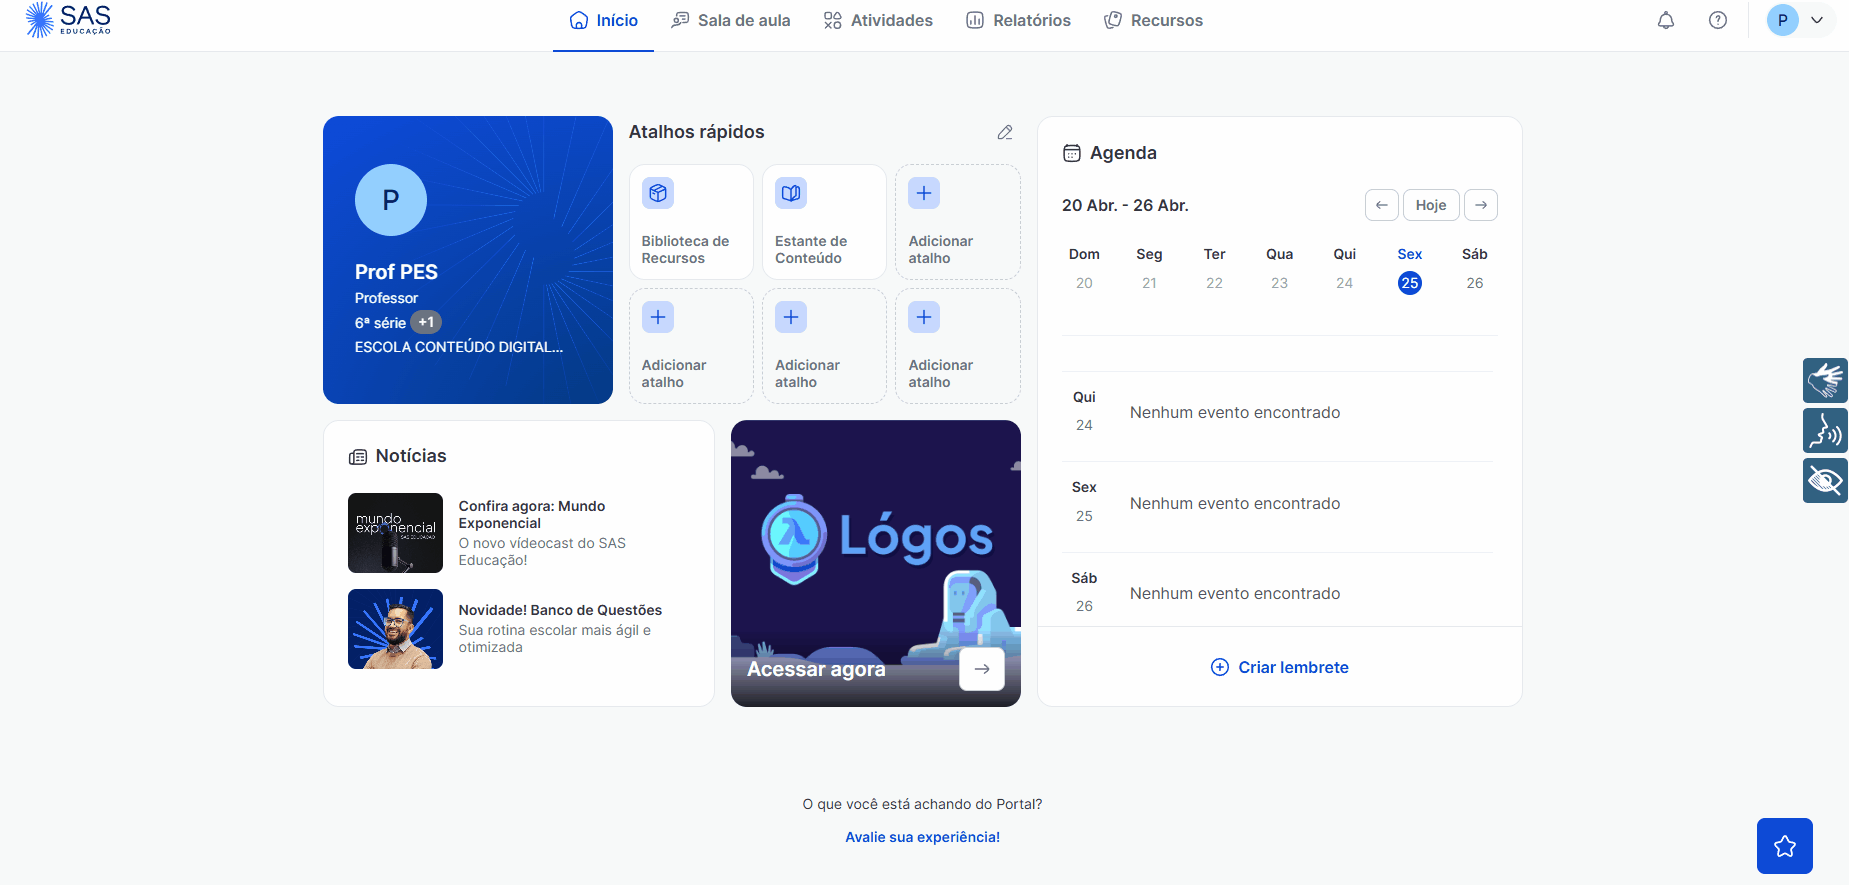Switch to the Sala de aula tab
The height and width of the screenshot is (885, 1849).
[731, 20]
